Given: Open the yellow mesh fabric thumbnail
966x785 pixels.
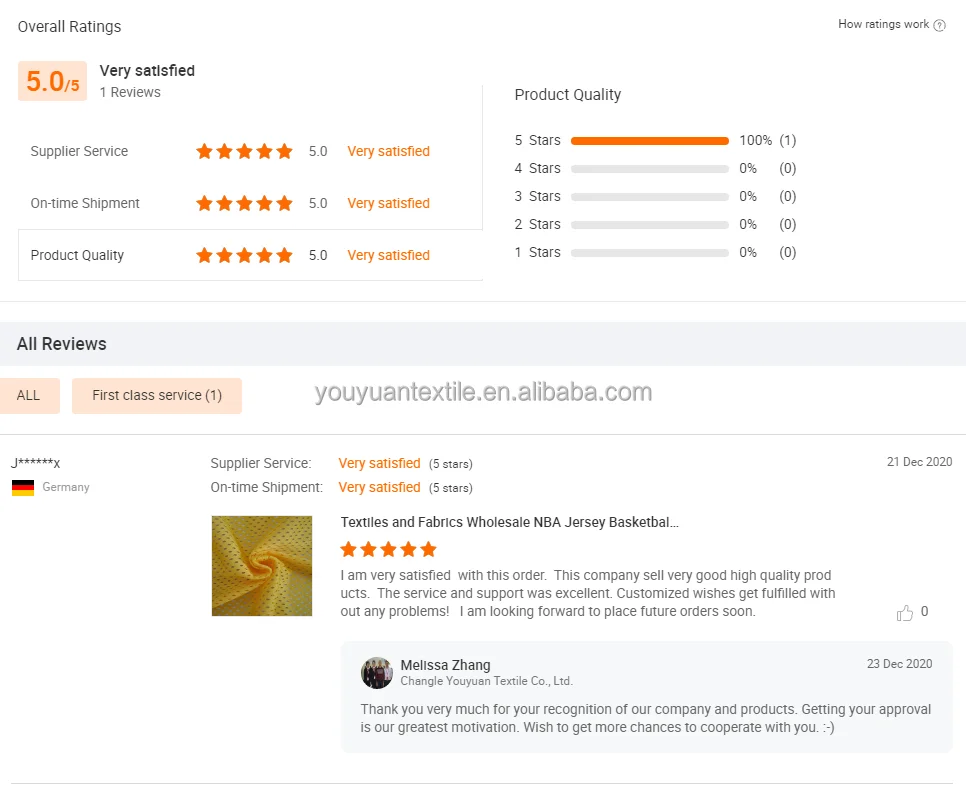Looking at the screenshot, I should (262, 566).
